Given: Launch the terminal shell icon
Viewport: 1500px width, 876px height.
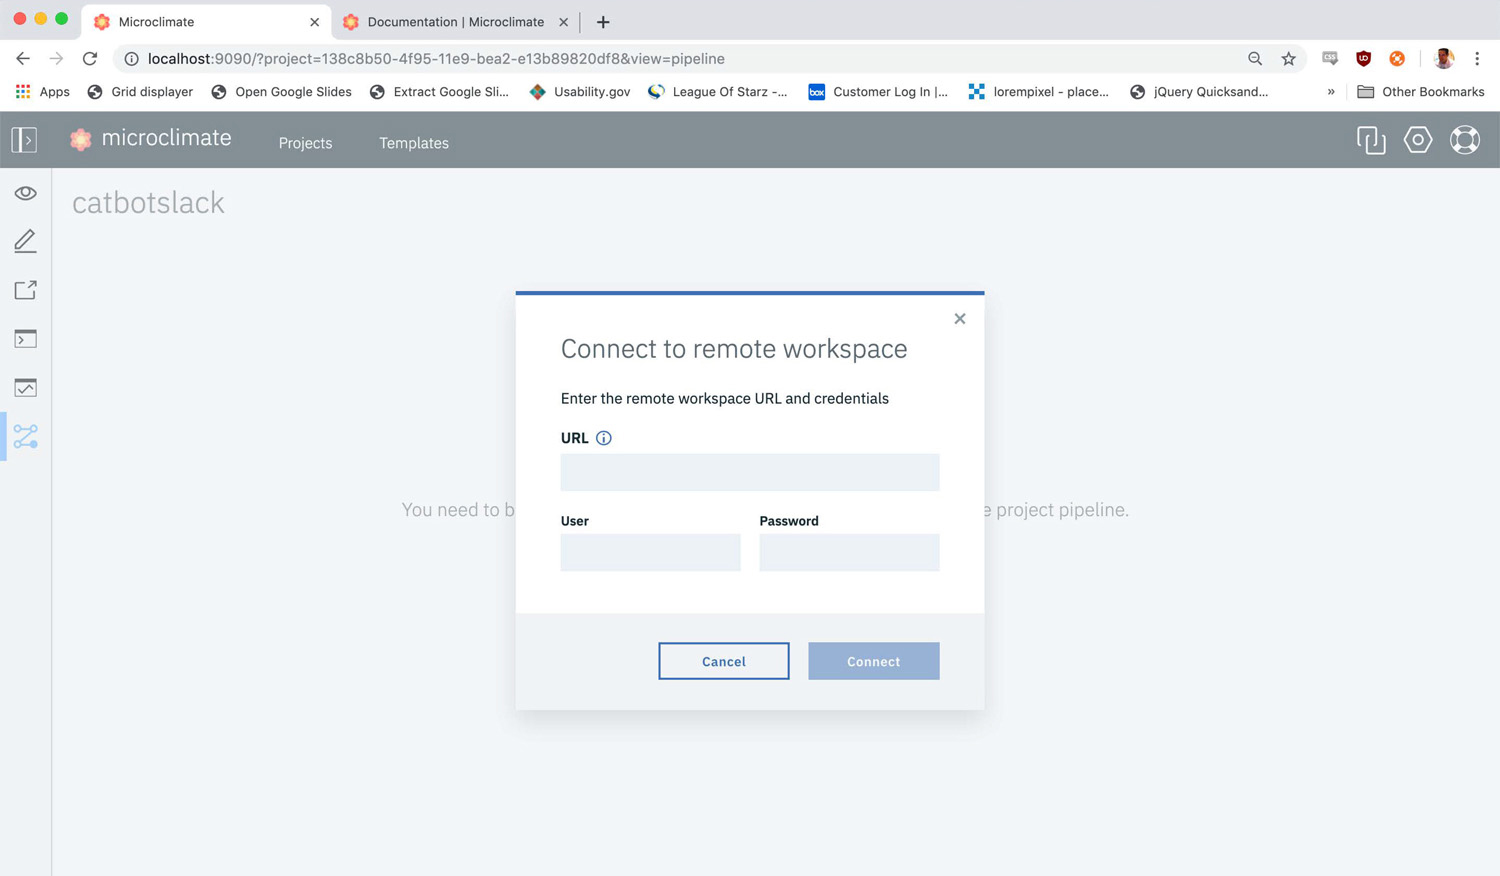Looking at the screenshot, I should 25,338.
